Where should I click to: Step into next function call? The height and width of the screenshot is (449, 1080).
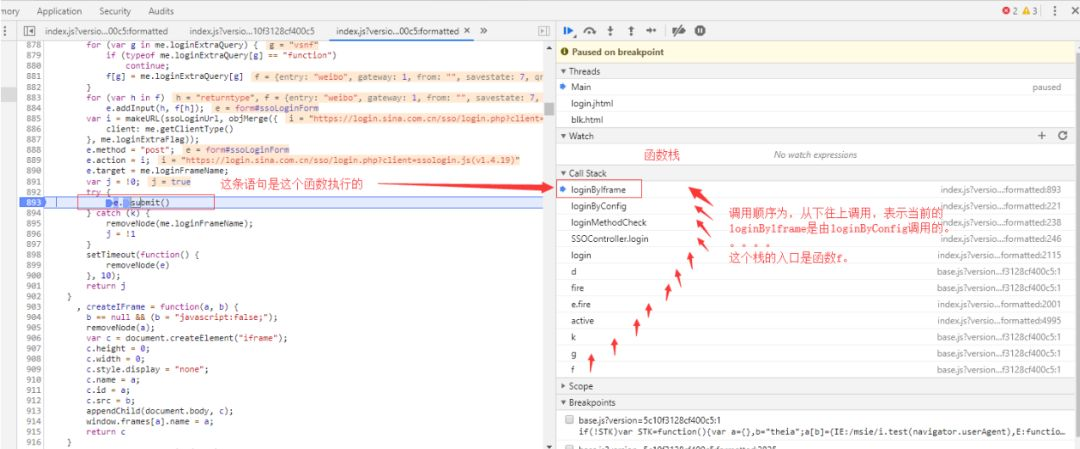pos(610,31)
